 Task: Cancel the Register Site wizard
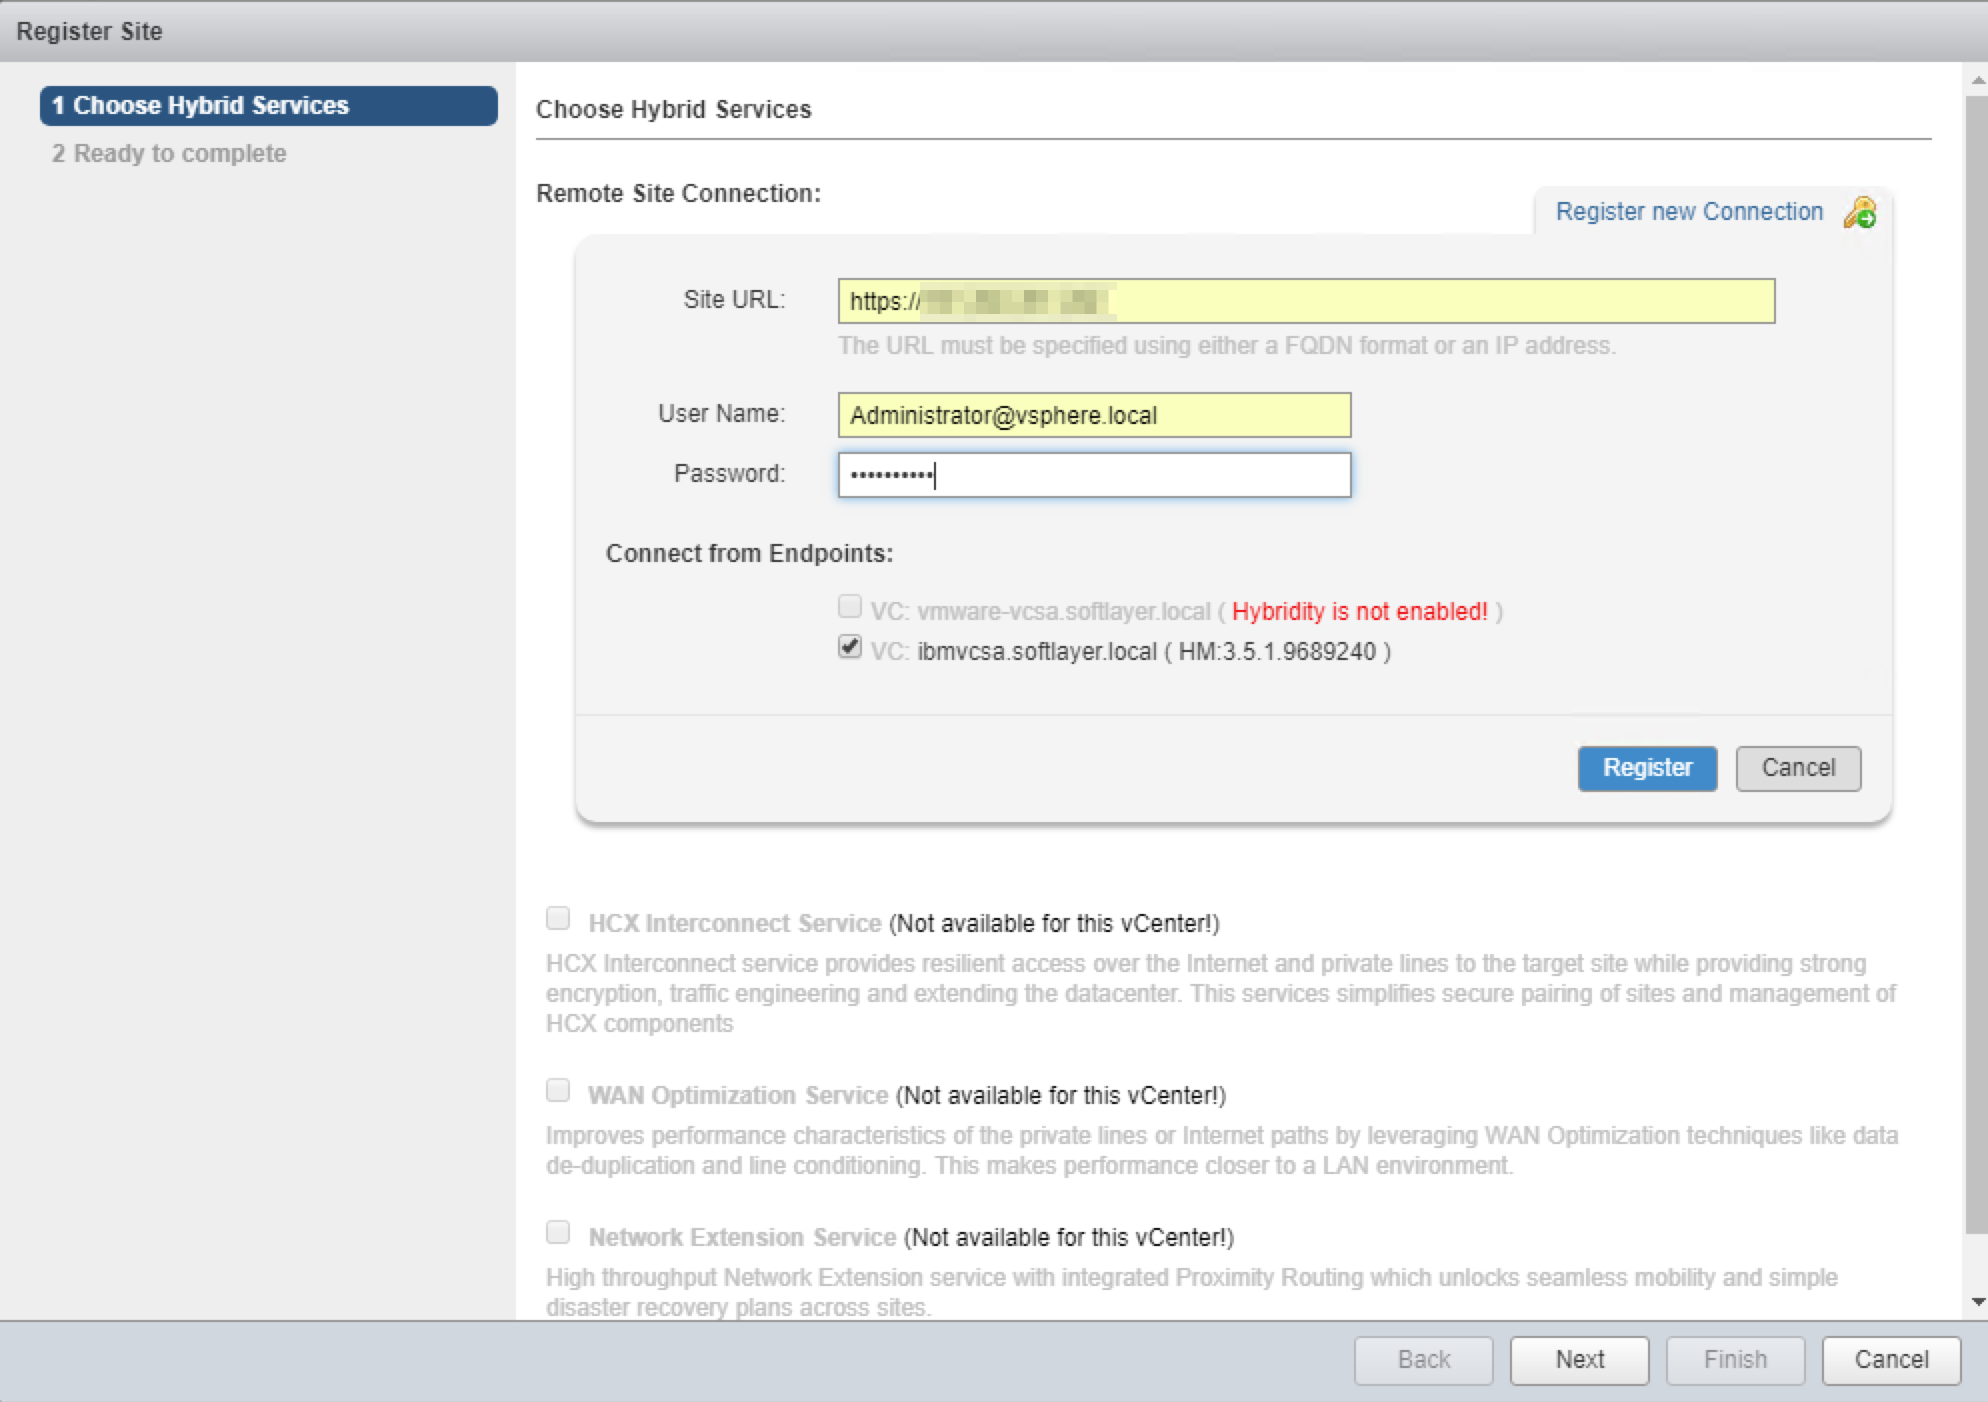(1890, 1360)
